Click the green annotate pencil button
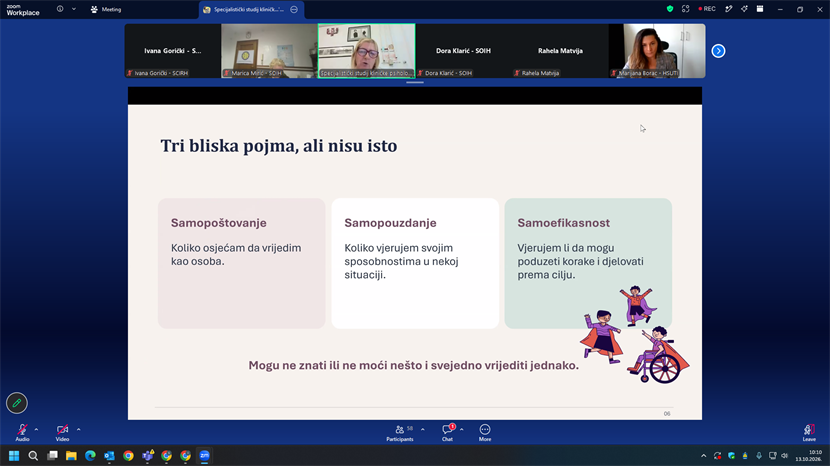This screenshot has height=466, width=830. [x=17, y=403]
